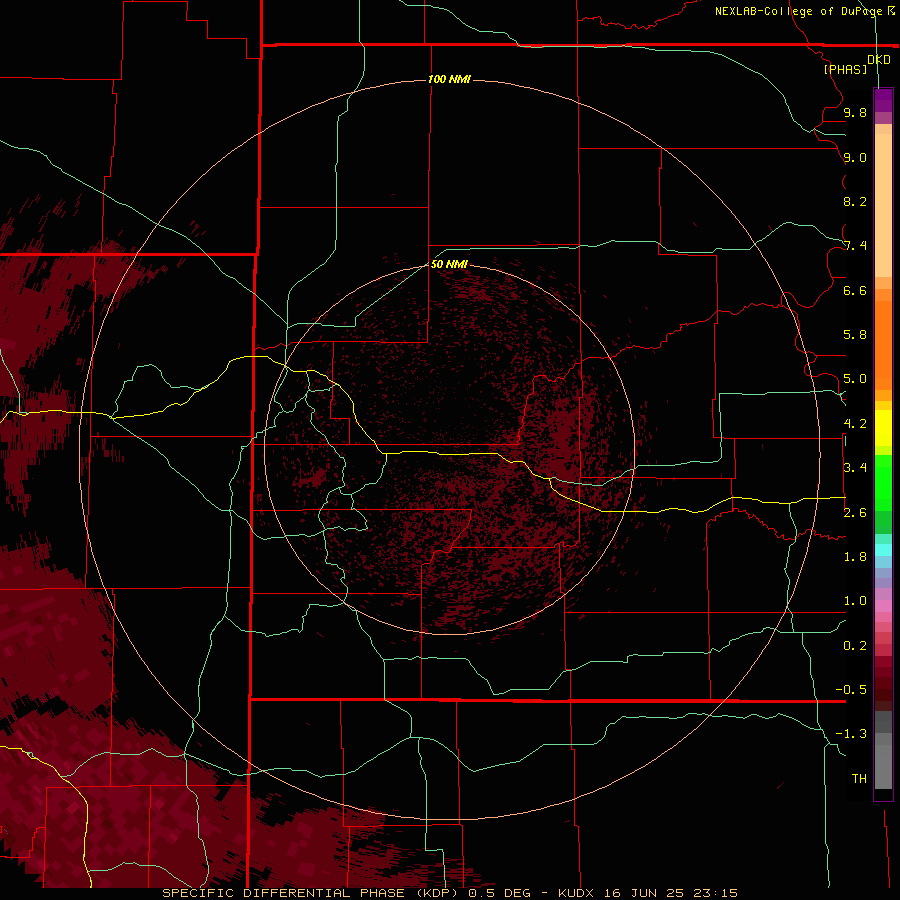This screenshot has width=900, height=900.
Task: Click the 4.2 value on the color scale
Action: [x=855, y=424]
